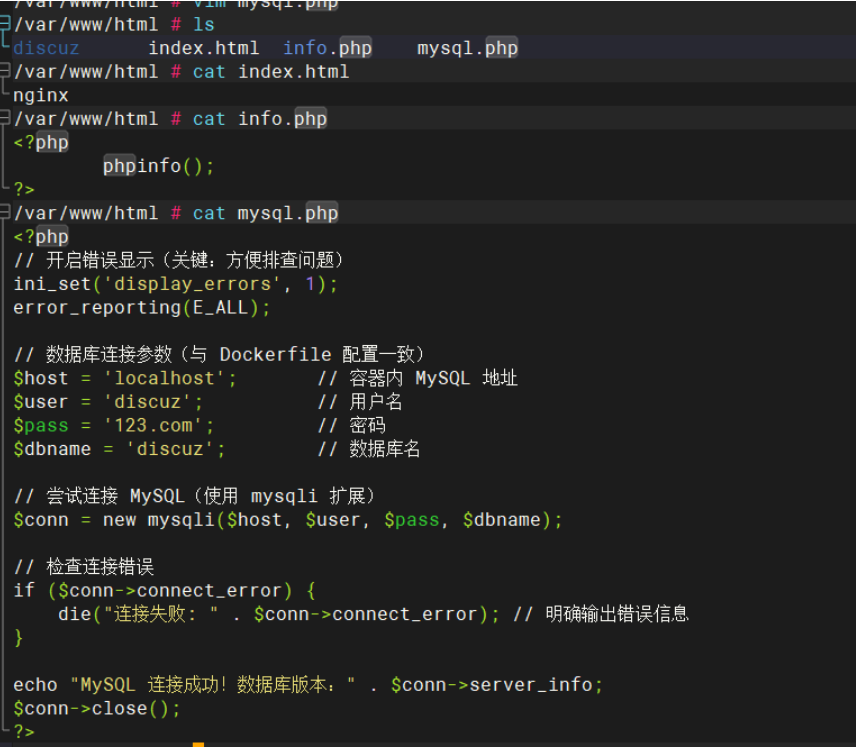
Task: Collapse the fold marker beside cat index.html
Action: tap(5, 70)
